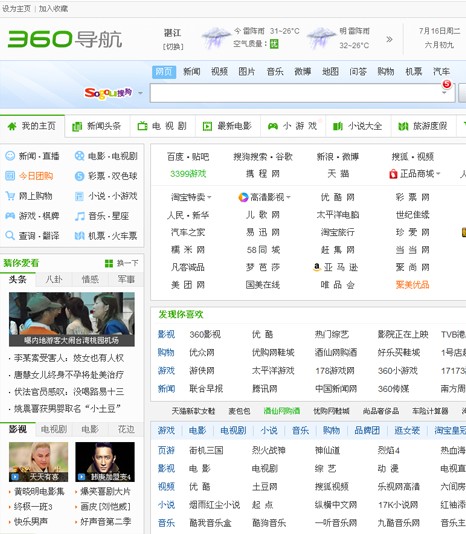Viewport: 466px width, 534px height.
Task: Open the 天天有喜 video thumbnail
Action: [x=38, y=462]
